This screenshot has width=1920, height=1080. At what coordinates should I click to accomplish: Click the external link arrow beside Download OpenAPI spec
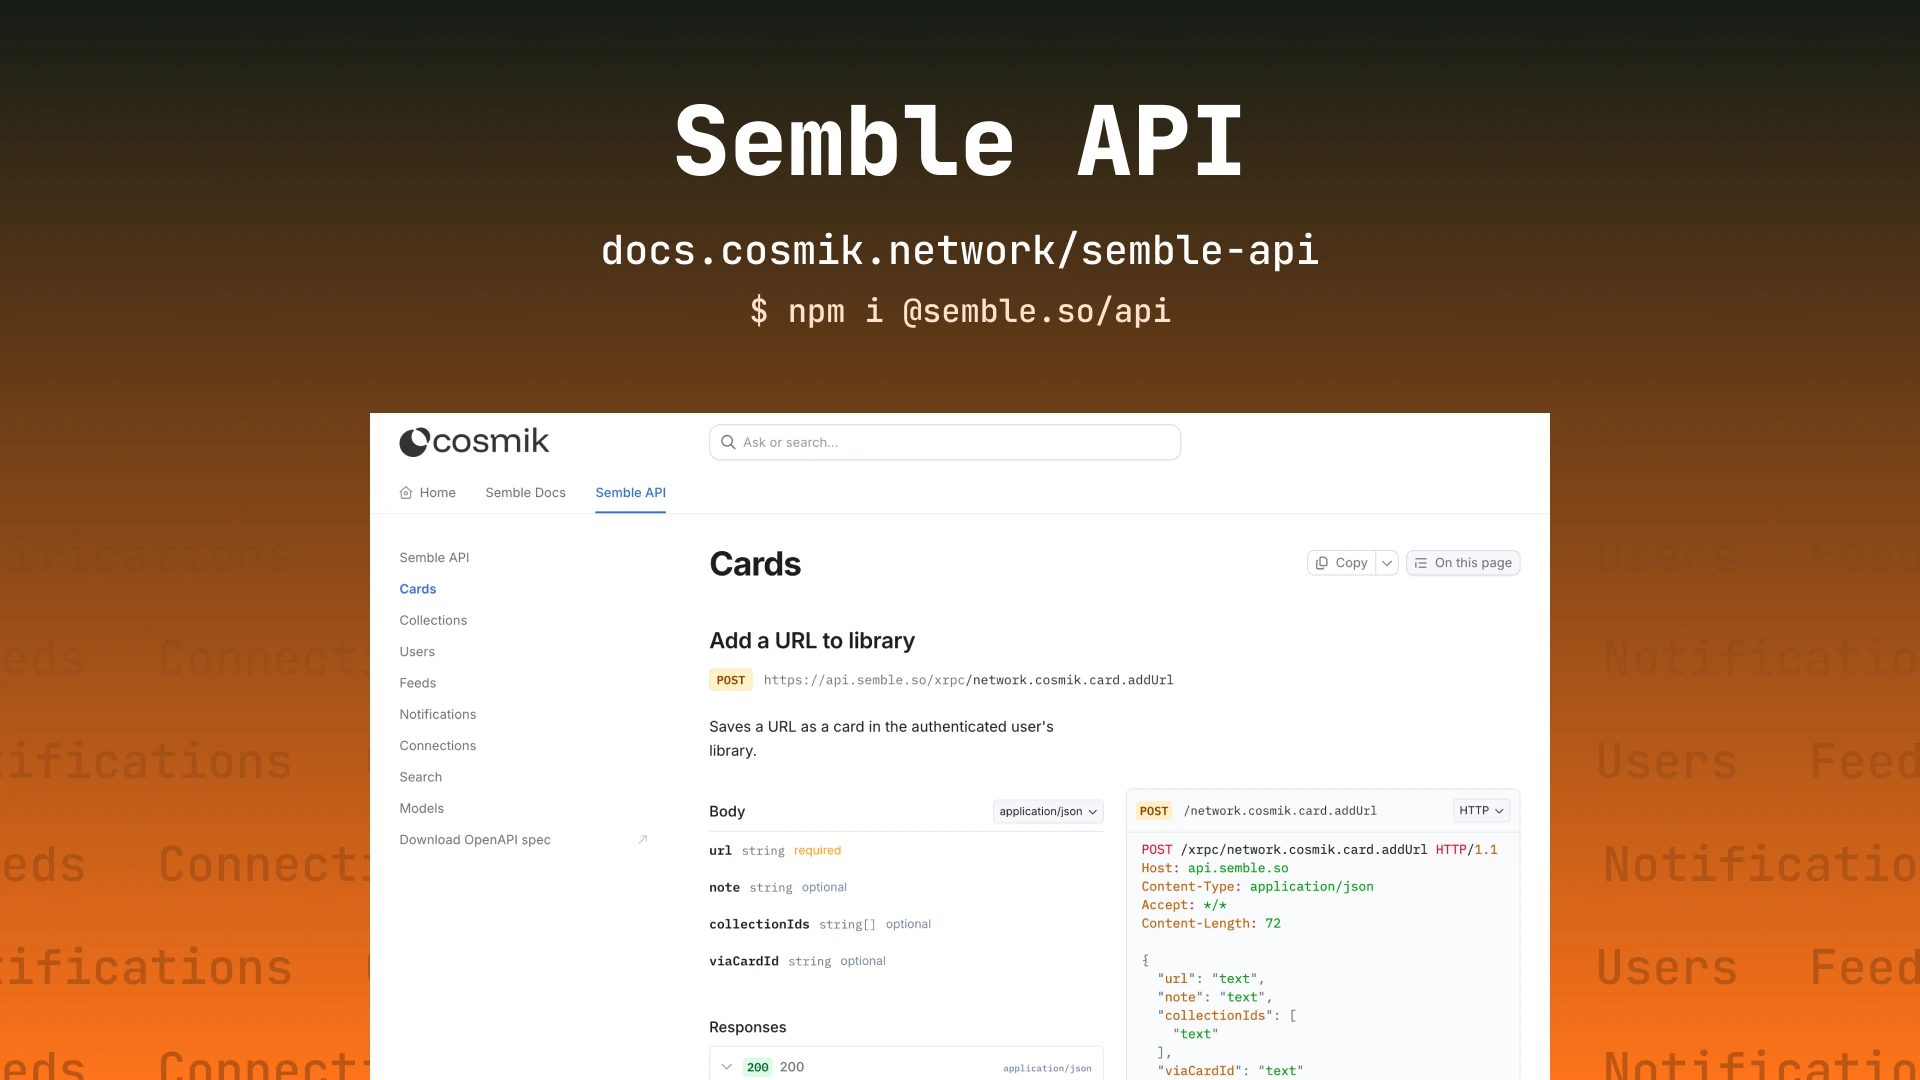coord(643,840)
